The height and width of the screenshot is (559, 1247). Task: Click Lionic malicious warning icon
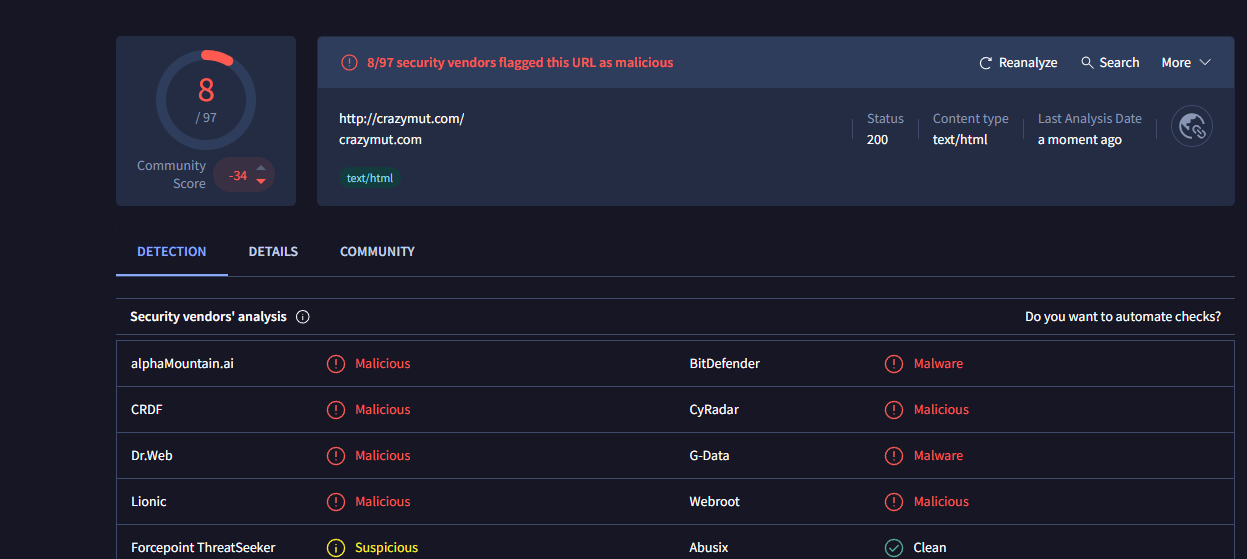click(336, 502)
